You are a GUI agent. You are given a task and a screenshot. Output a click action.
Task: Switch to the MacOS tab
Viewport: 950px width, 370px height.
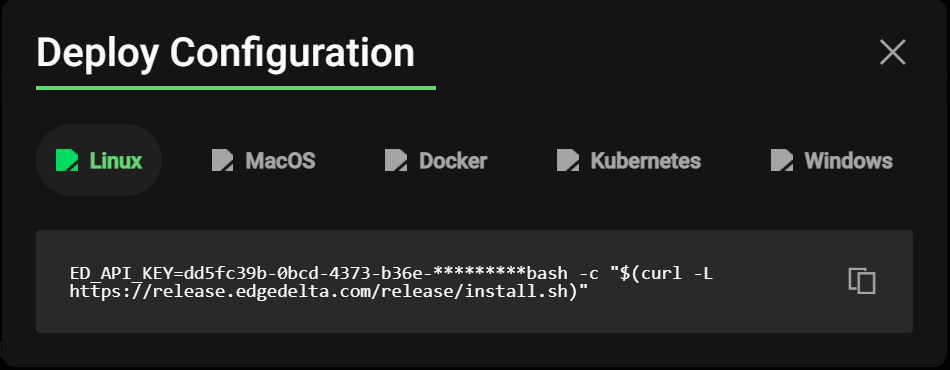[x=264, y=160]
